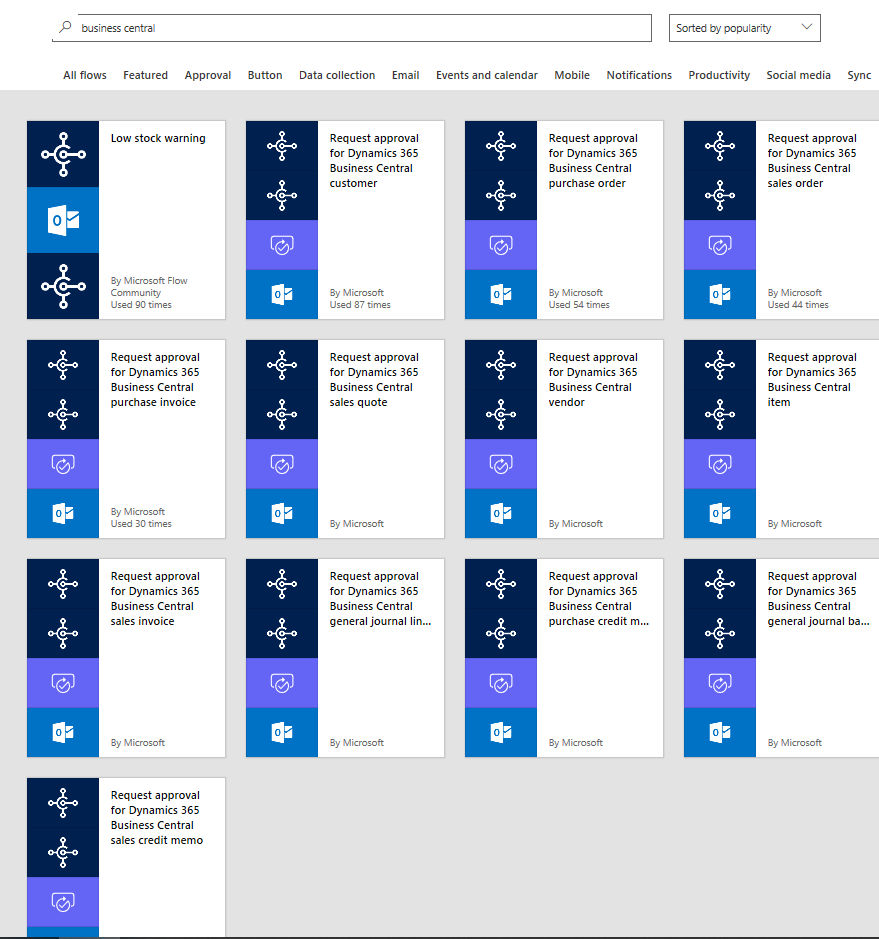Screen dimensions: 879x939
Task: Open Request approval for sales order title
Action: [812, 160]
